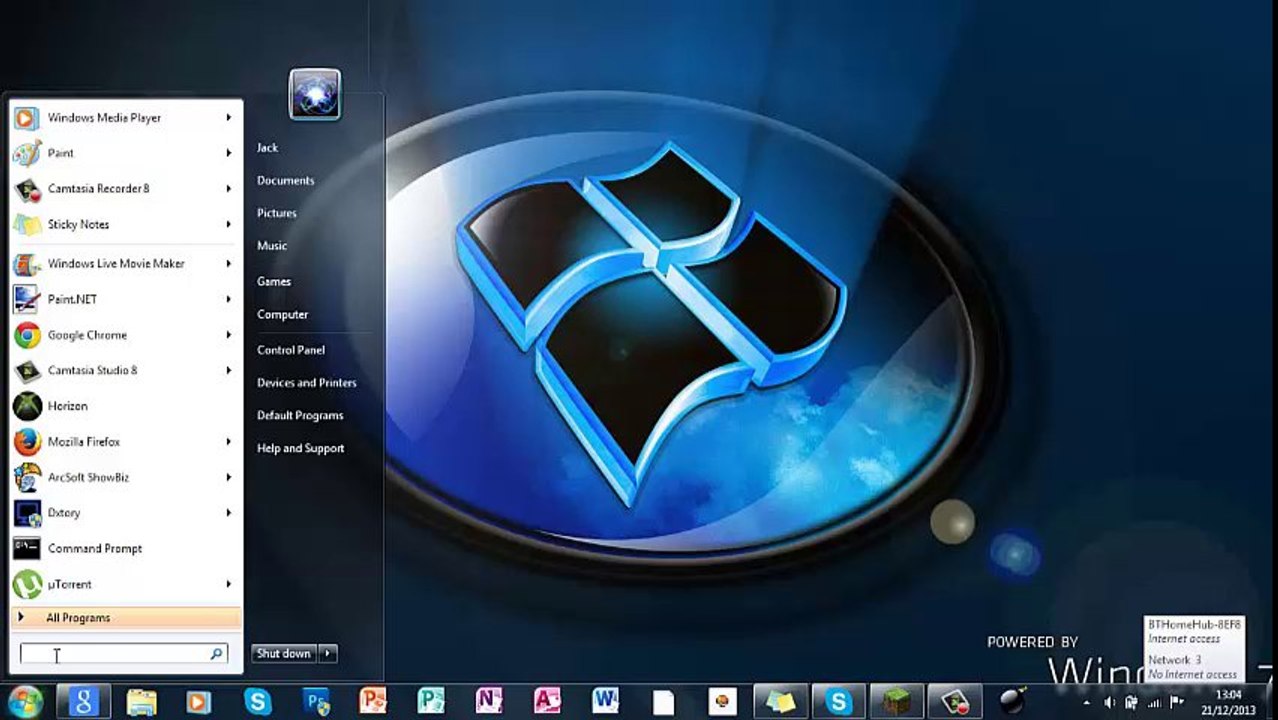
Task: Click the Windows Start orb
Action: (x=26, y=701)
